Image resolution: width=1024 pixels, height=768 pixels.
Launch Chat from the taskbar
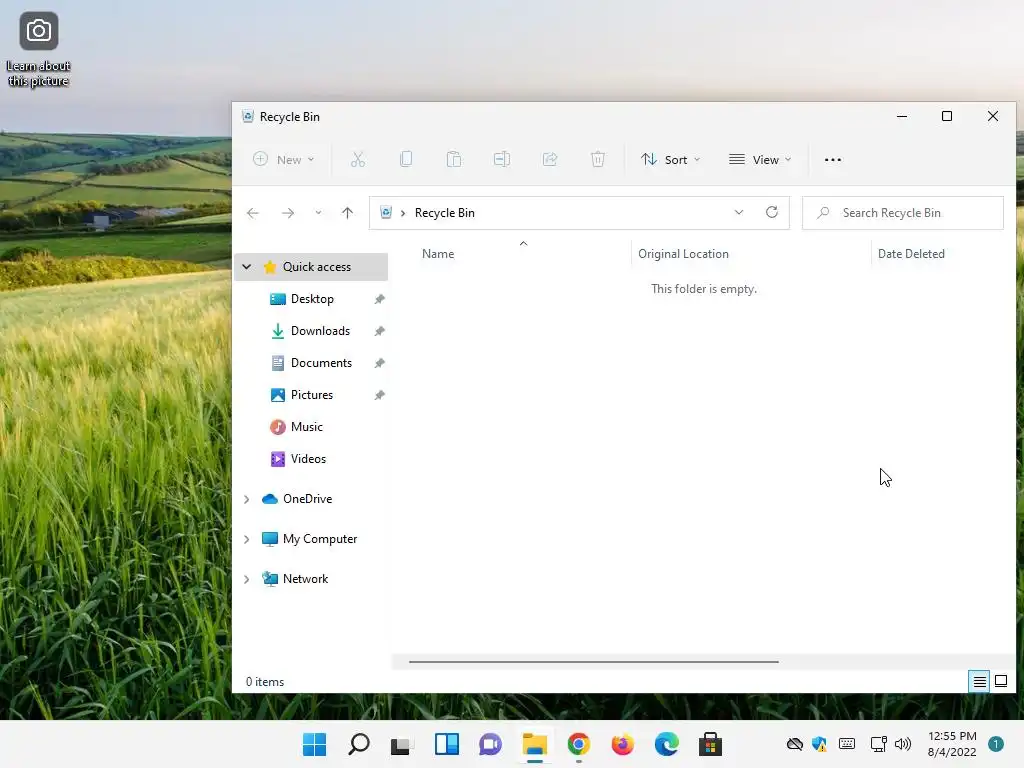click(490, 744)
